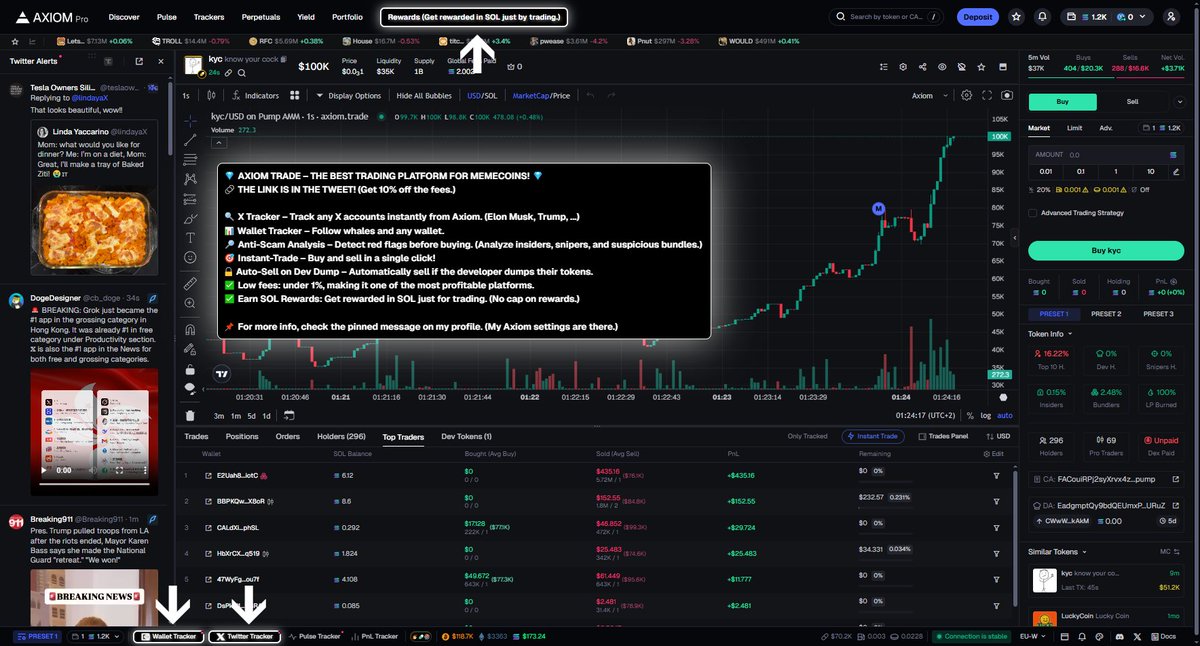Viewport: 1200px width, 646px height.
Task: Select the ruler measure tool
Action: tap(190, 284)
